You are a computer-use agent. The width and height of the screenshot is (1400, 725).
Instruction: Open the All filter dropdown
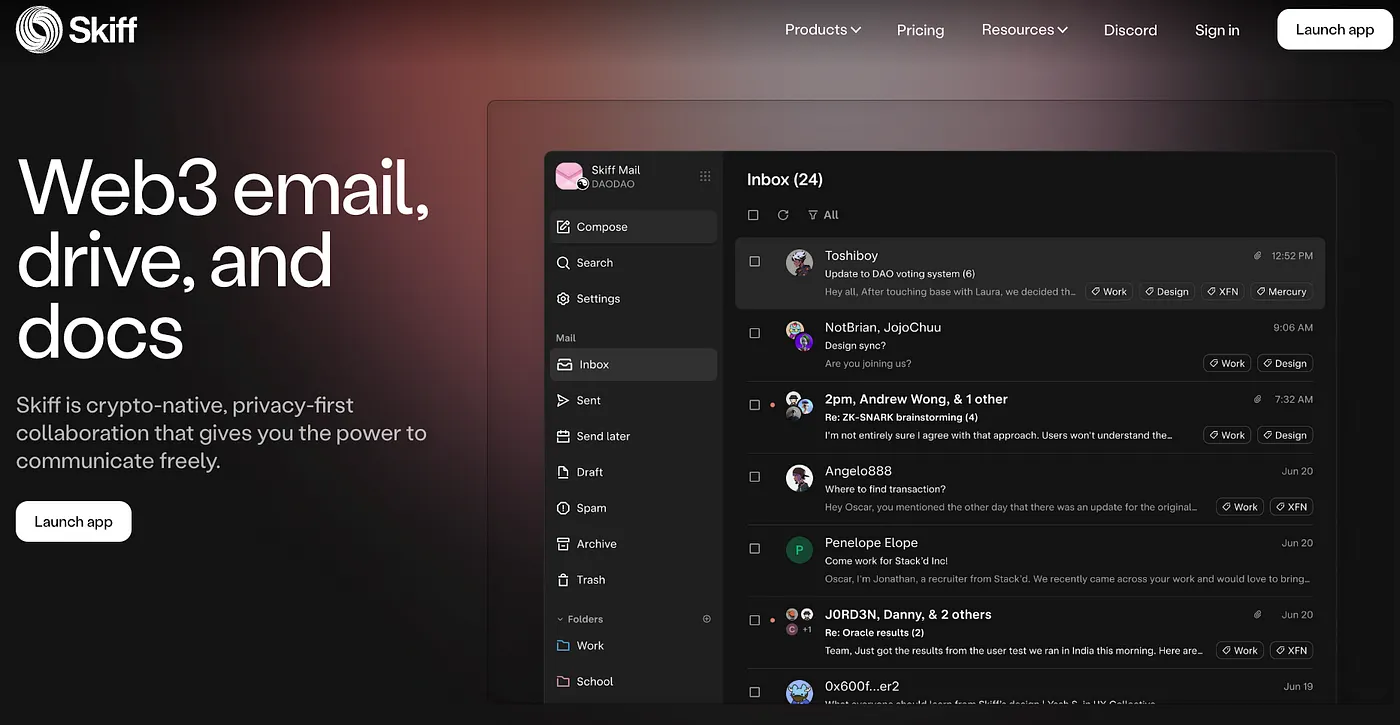823,215
